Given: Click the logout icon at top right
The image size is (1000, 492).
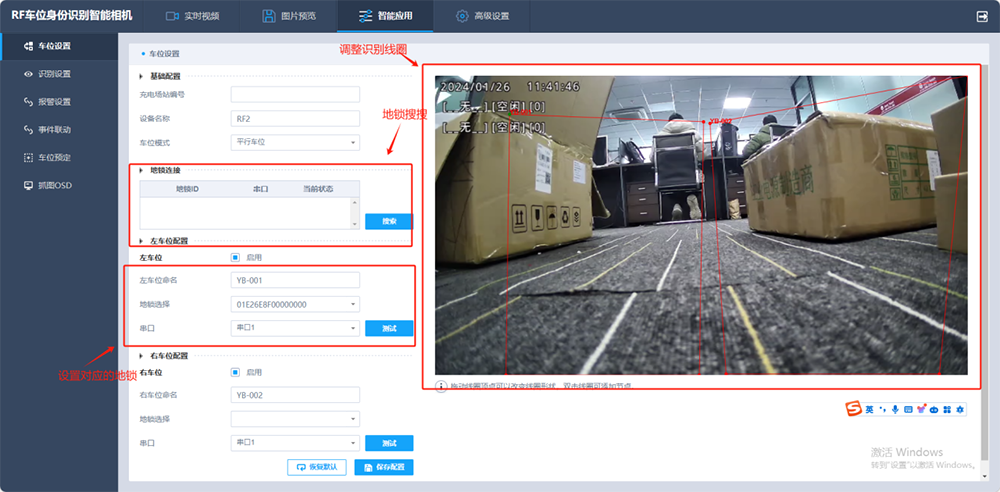Looking at the screenshot, I should 982,17.
